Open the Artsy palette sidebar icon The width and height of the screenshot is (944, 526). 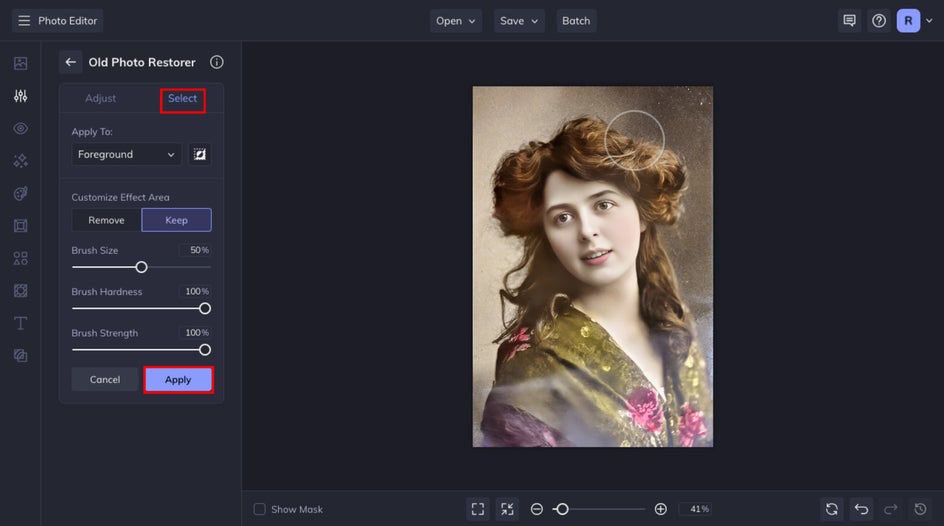[20, 193]
